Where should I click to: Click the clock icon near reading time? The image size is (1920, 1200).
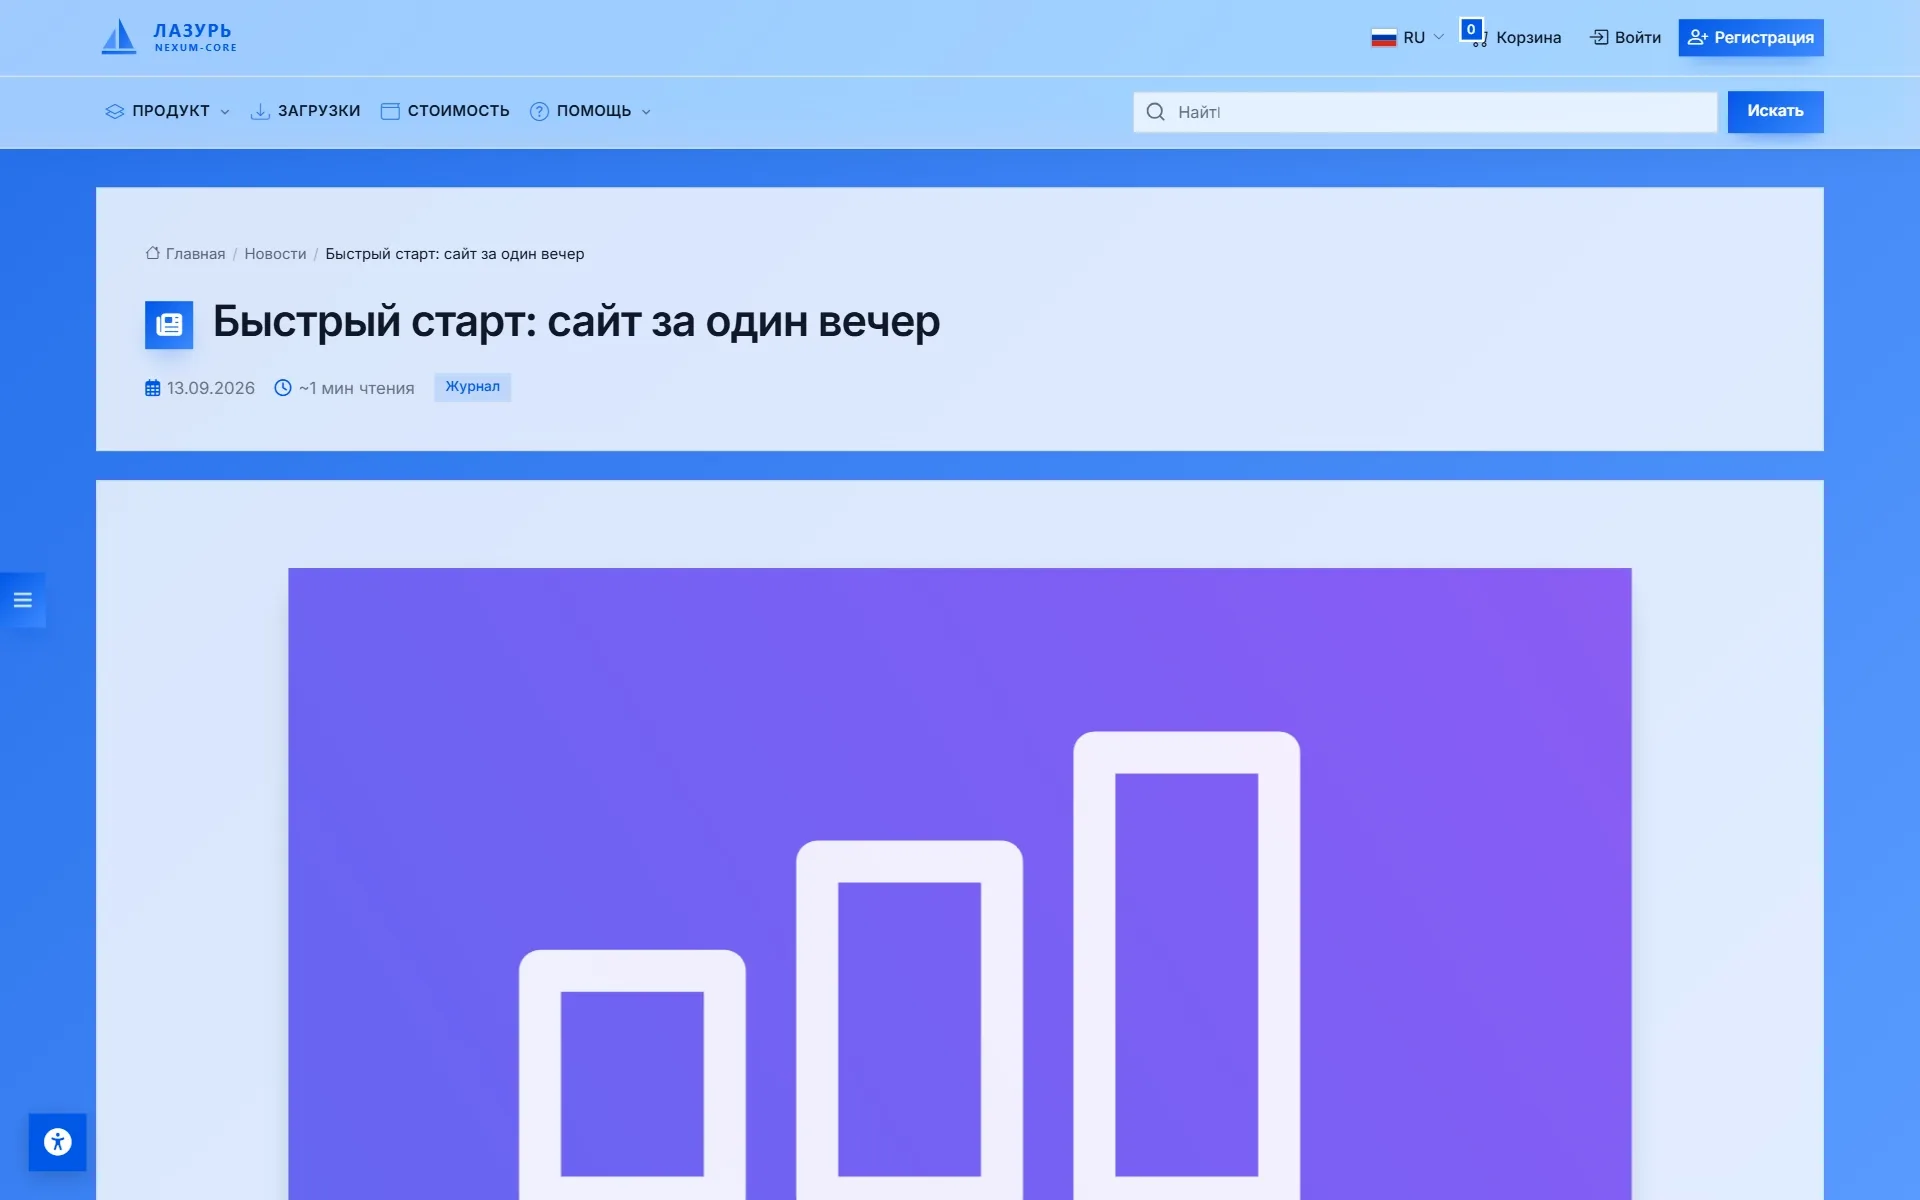(283, 388)
